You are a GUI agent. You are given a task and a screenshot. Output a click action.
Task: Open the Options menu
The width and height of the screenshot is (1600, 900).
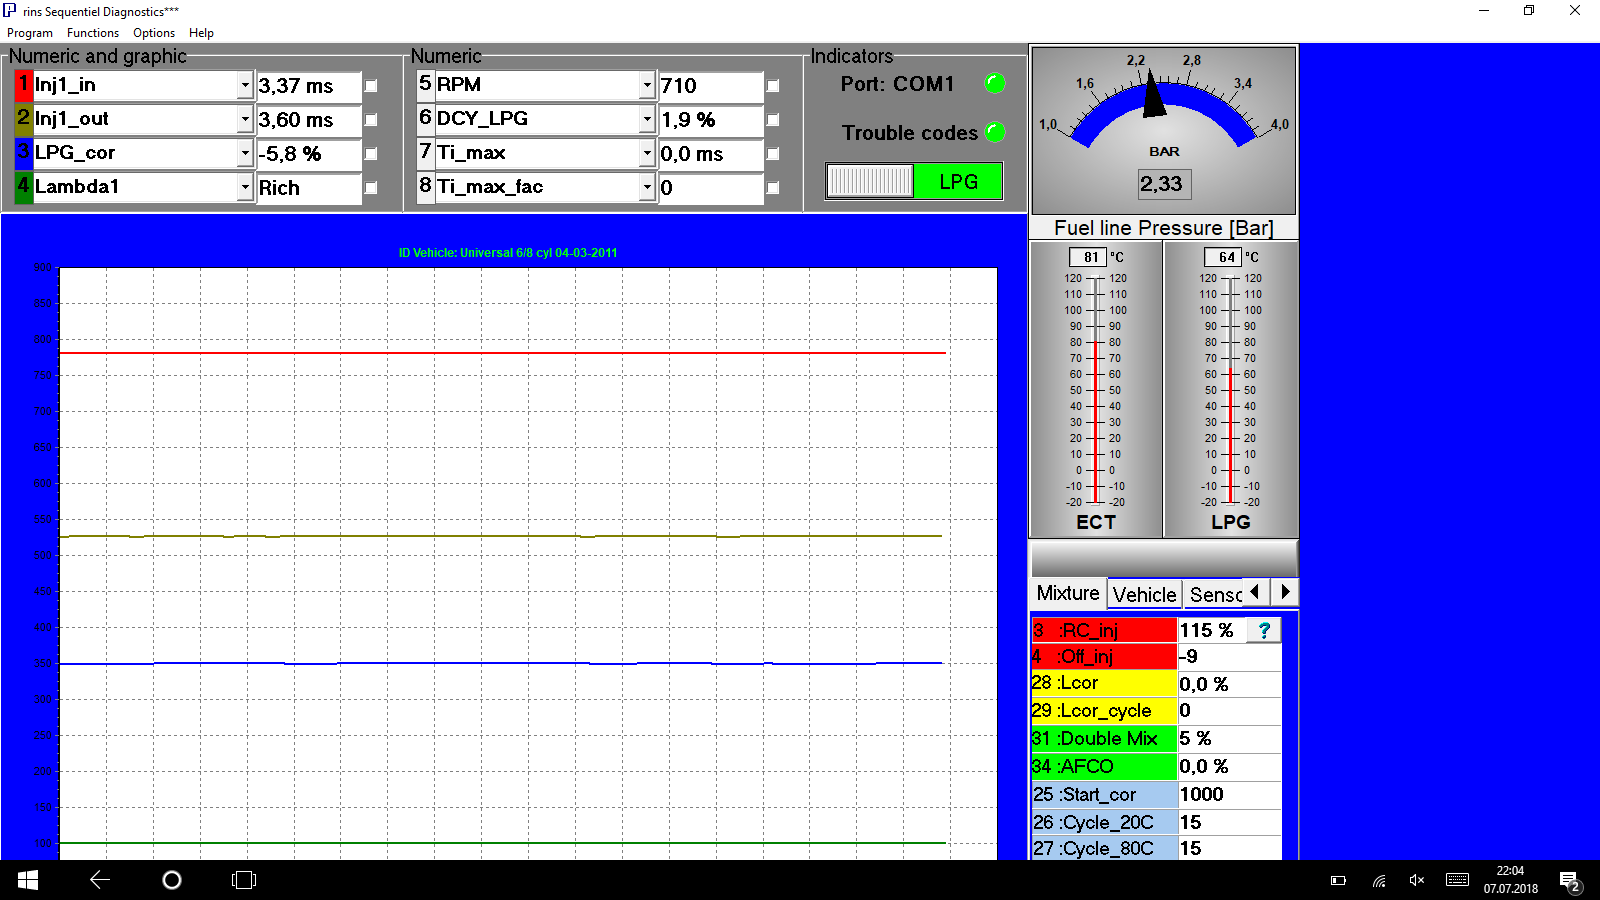[154, 33]
